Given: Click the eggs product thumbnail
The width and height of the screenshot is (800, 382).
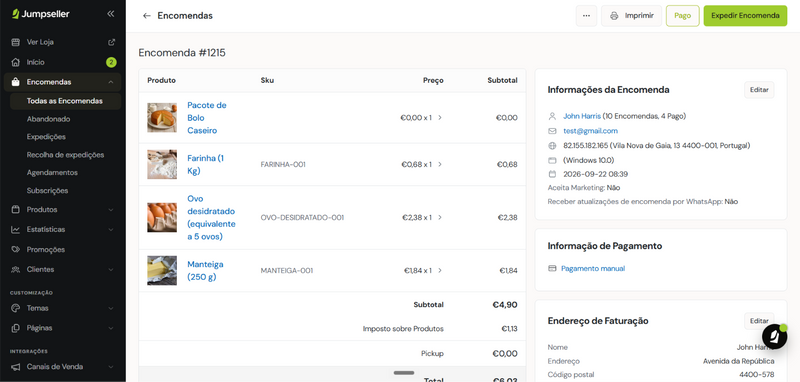Looking at the screenshot, I should click(162, 217).
